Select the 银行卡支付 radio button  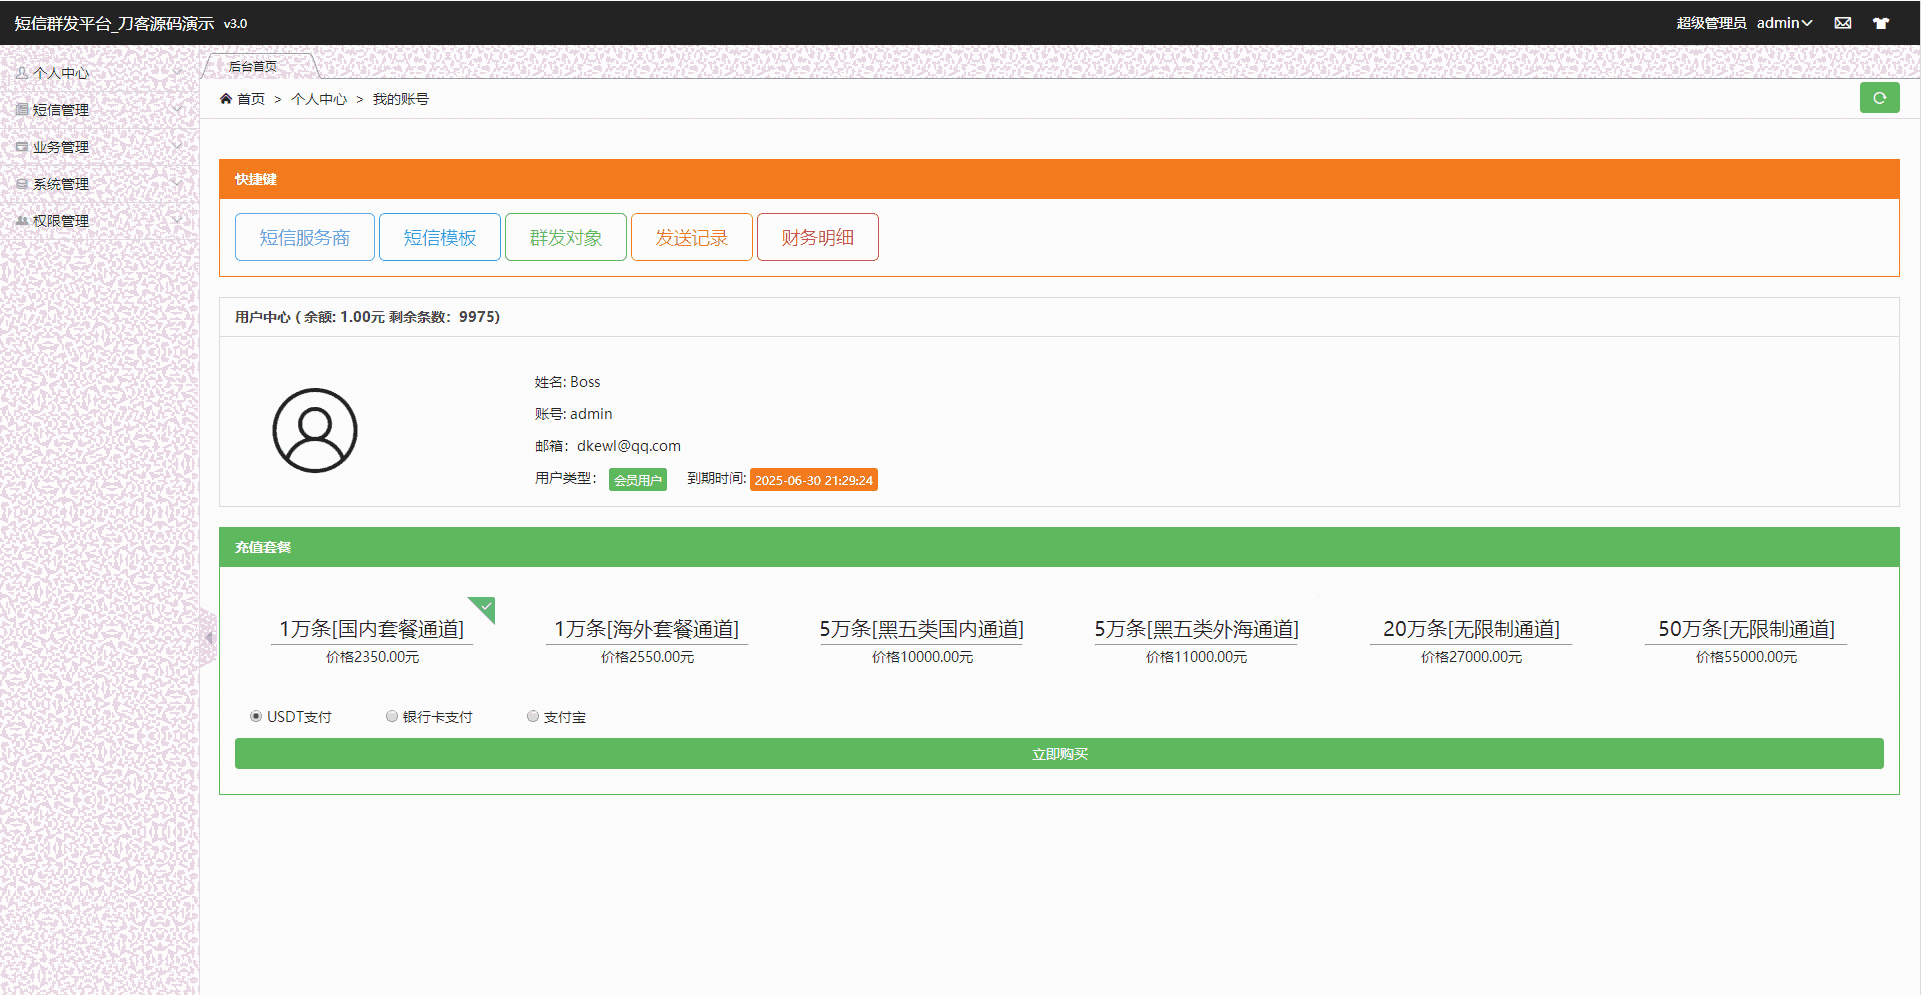(x=392, y=716)
